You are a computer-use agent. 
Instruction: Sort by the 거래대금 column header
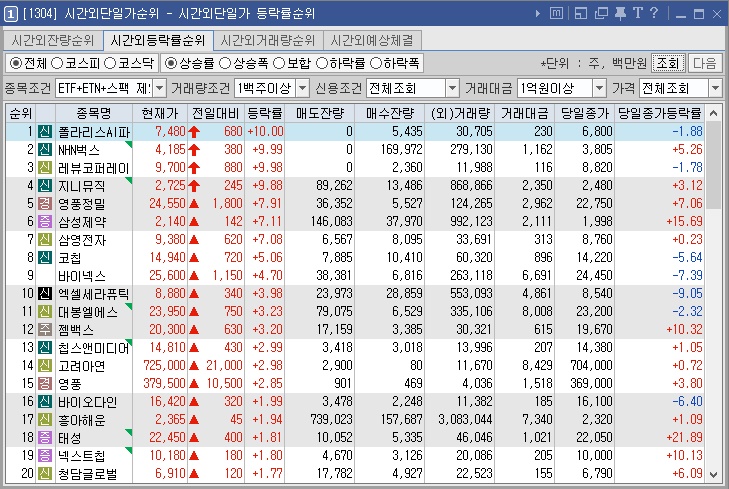524,113
